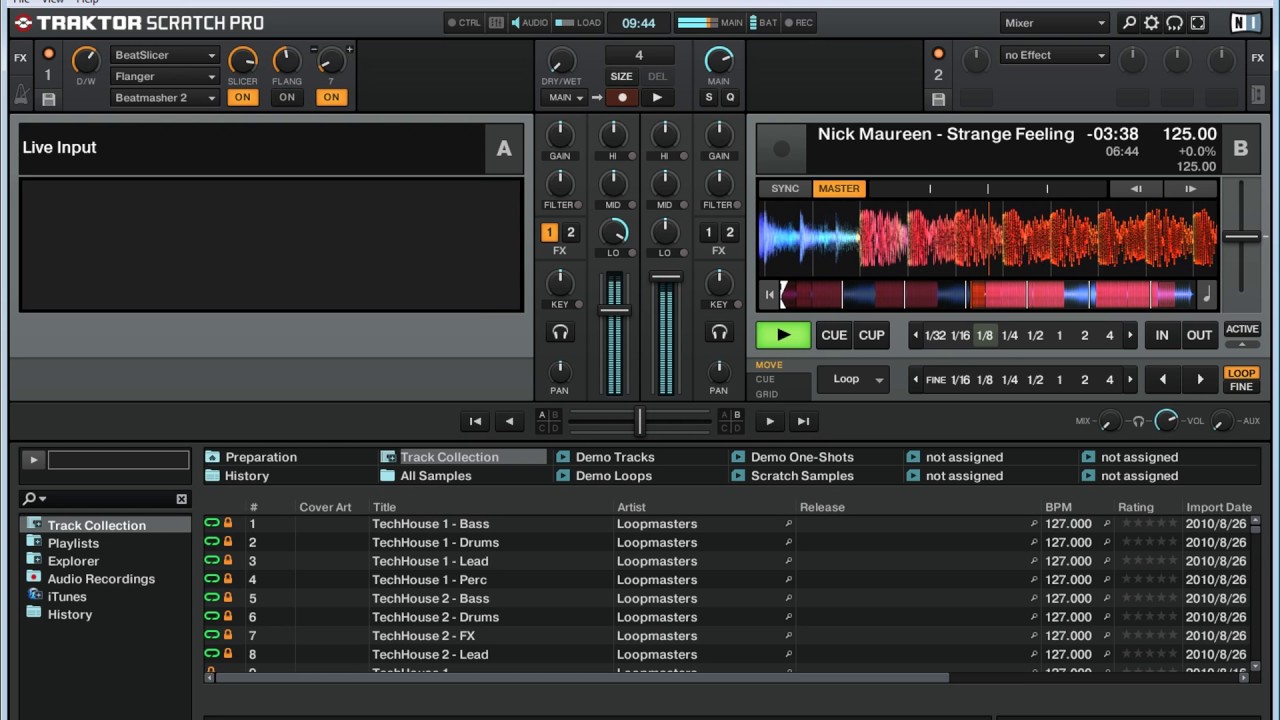Screen dimensions: 1280x720
Task: Click the move forward arrow button
Action: tap(1200, 379)
